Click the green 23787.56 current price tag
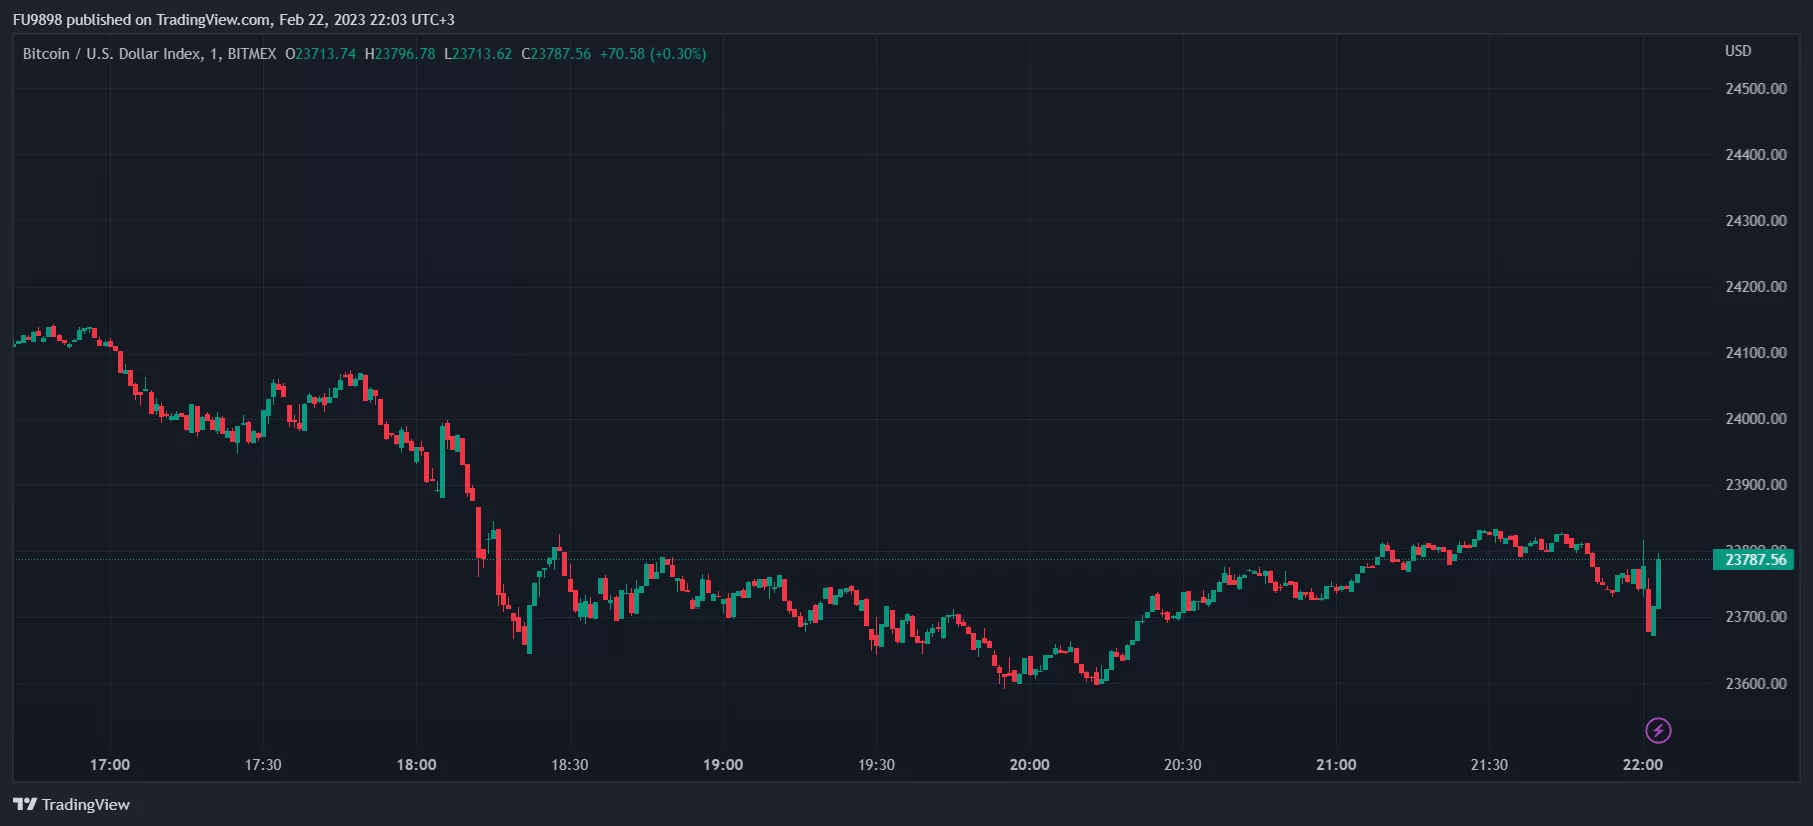1813x826 pixels. (1754, 559)
